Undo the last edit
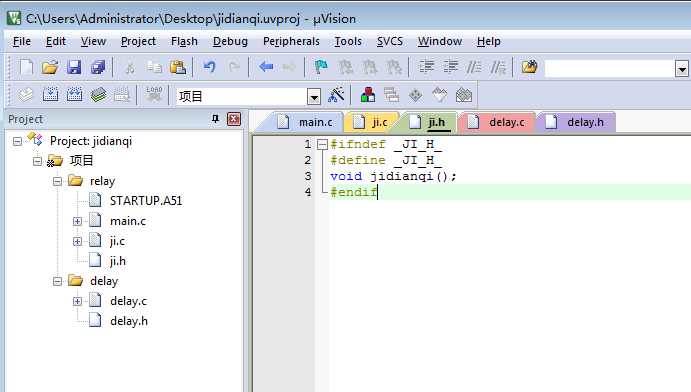Image resolution: width=691 pixels, height=392 pixels. tap(210, 67)
